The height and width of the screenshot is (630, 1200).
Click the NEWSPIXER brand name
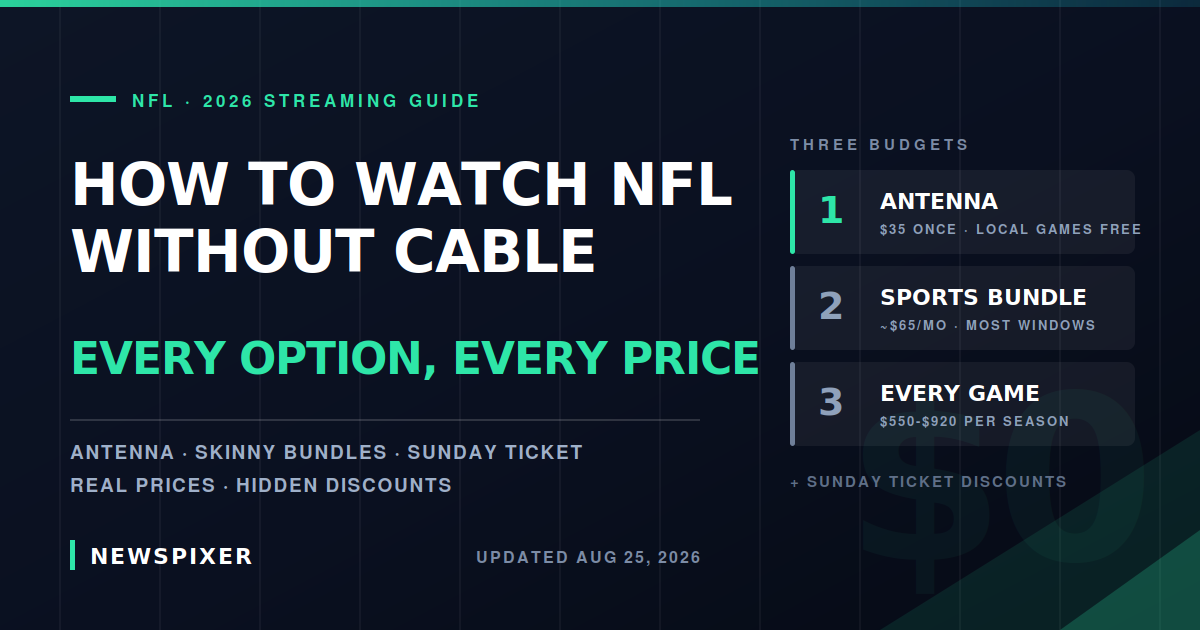coord(172,557)
